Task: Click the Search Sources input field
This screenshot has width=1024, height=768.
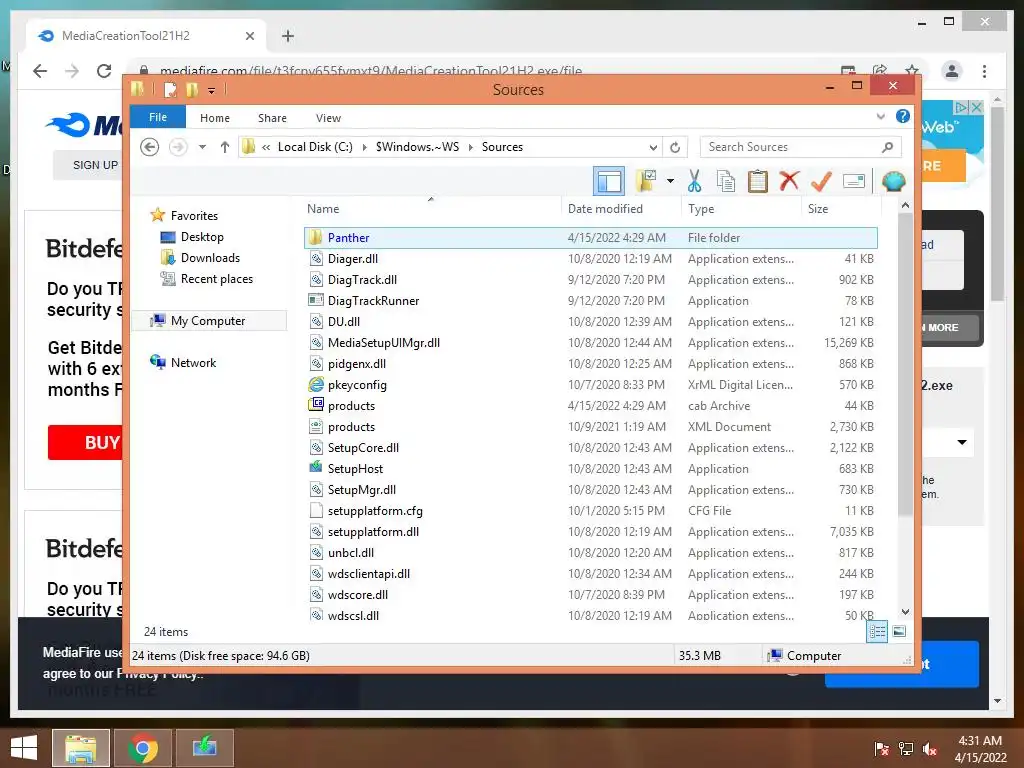Action: [x=792, y=147]
